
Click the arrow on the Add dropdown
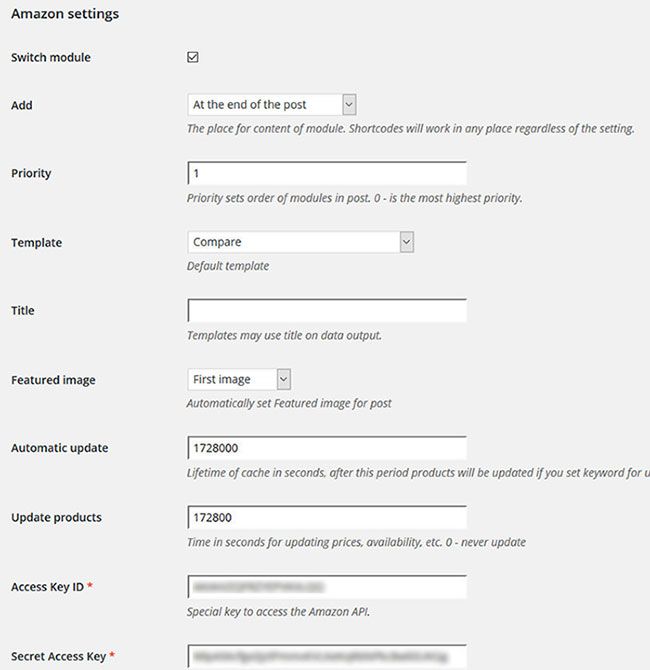click(349, 104)
